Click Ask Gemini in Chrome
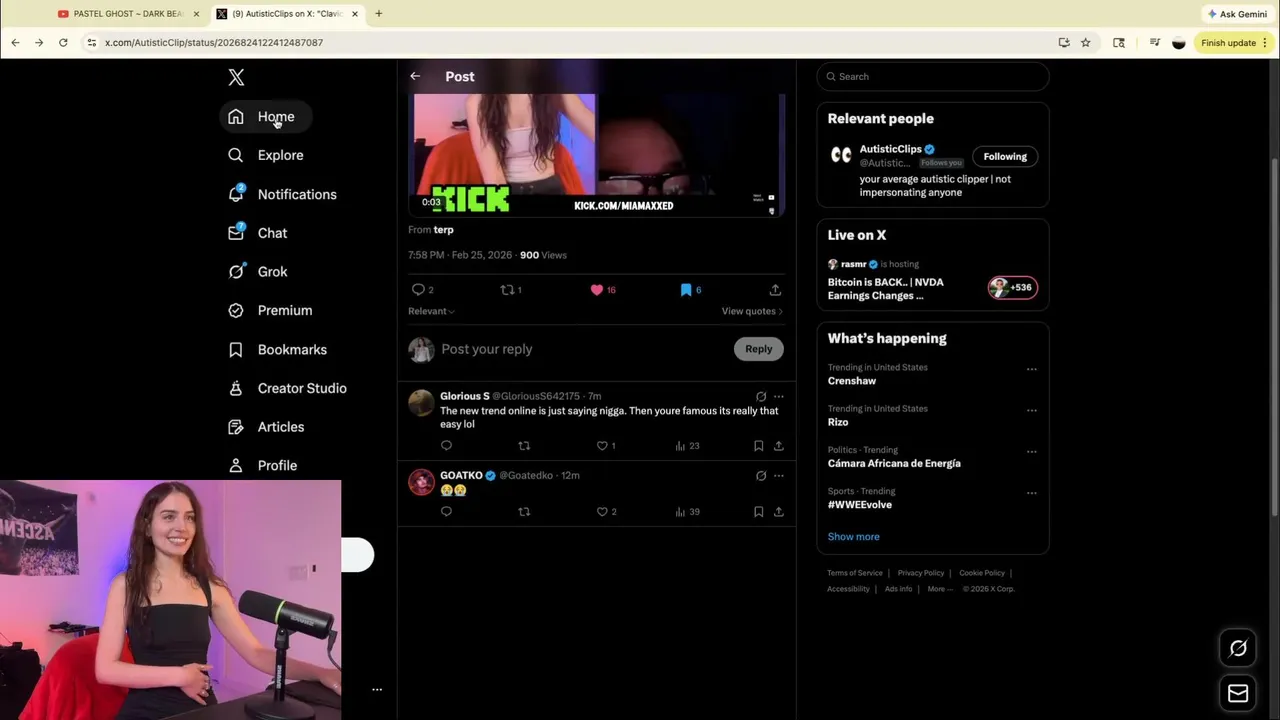1280x720 pixels. point(1238,14)
